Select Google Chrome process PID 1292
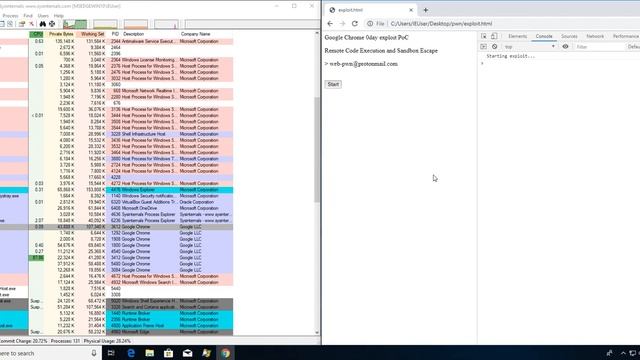The width and height of the screenshot is (640, 360). point(116,233)
